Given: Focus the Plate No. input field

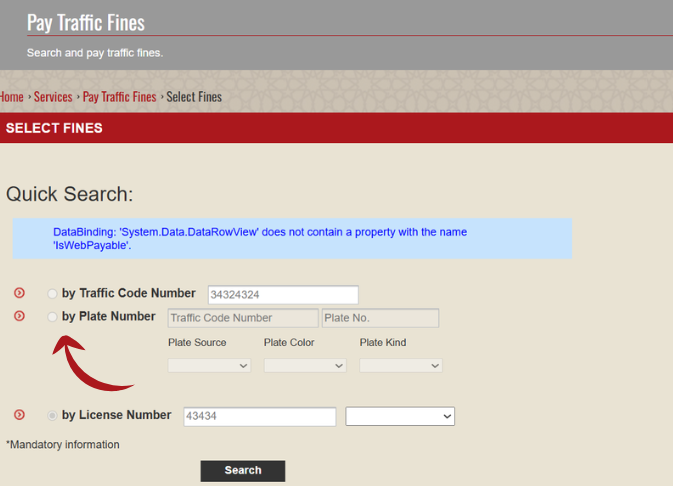Looking at the screenshot, I should coord(380,318).
